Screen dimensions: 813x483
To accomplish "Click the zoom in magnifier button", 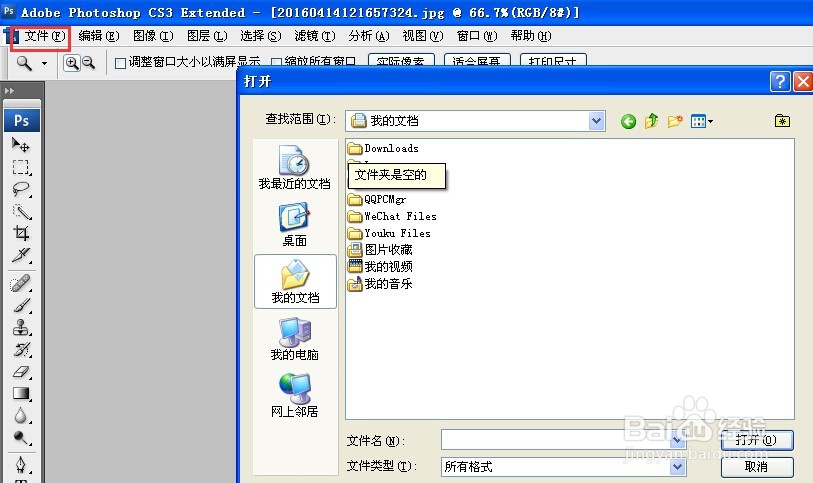I will 72,63.
